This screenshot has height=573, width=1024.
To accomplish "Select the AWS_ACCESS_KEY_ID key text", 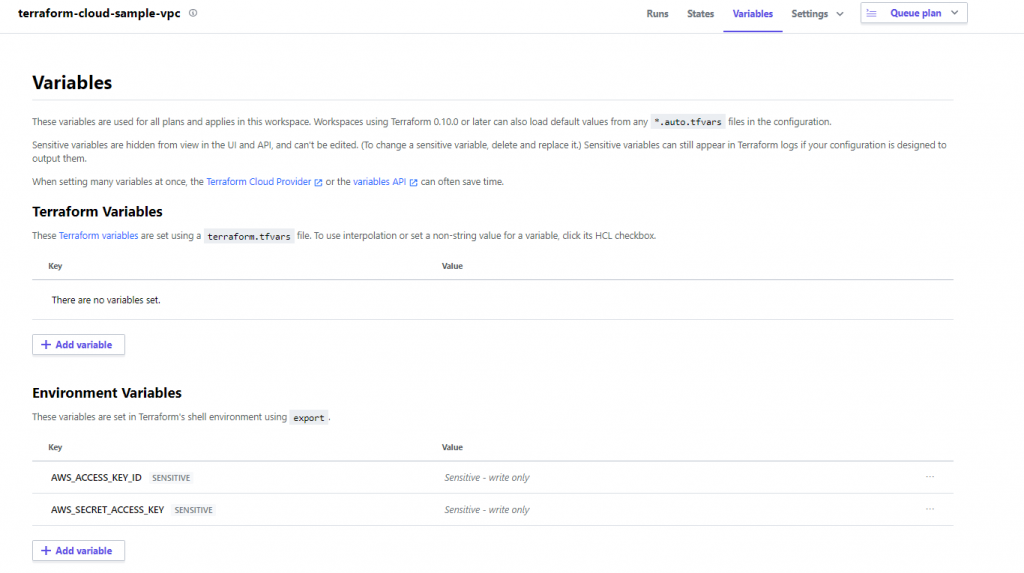I will (x=96, y=478).
